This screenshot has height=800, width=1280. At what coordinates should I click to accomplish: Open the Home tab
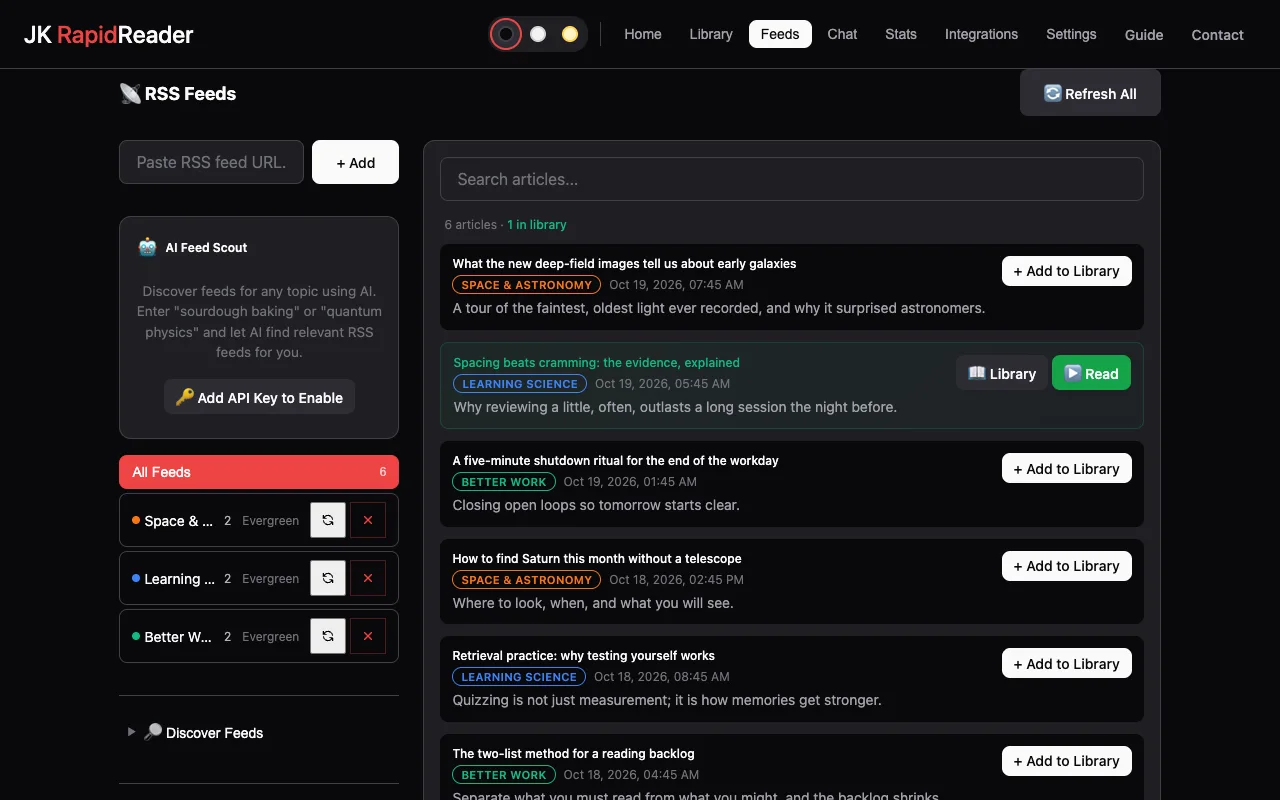pyautogui.click(x=643, y=34)
